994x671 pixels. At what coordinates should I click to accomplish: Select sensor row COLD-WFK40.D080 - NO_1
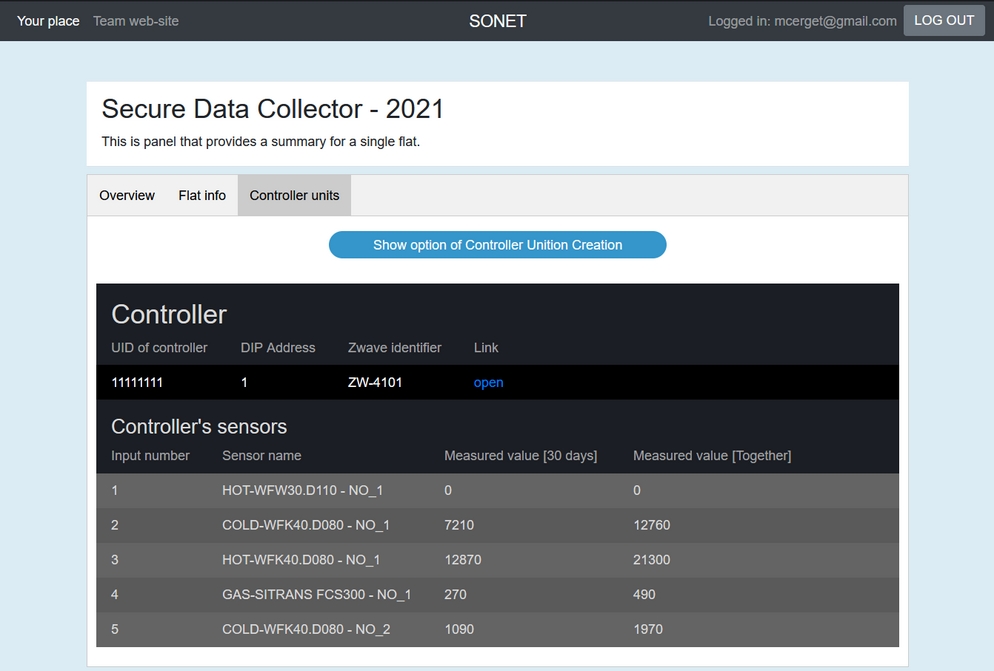point(305,526)
